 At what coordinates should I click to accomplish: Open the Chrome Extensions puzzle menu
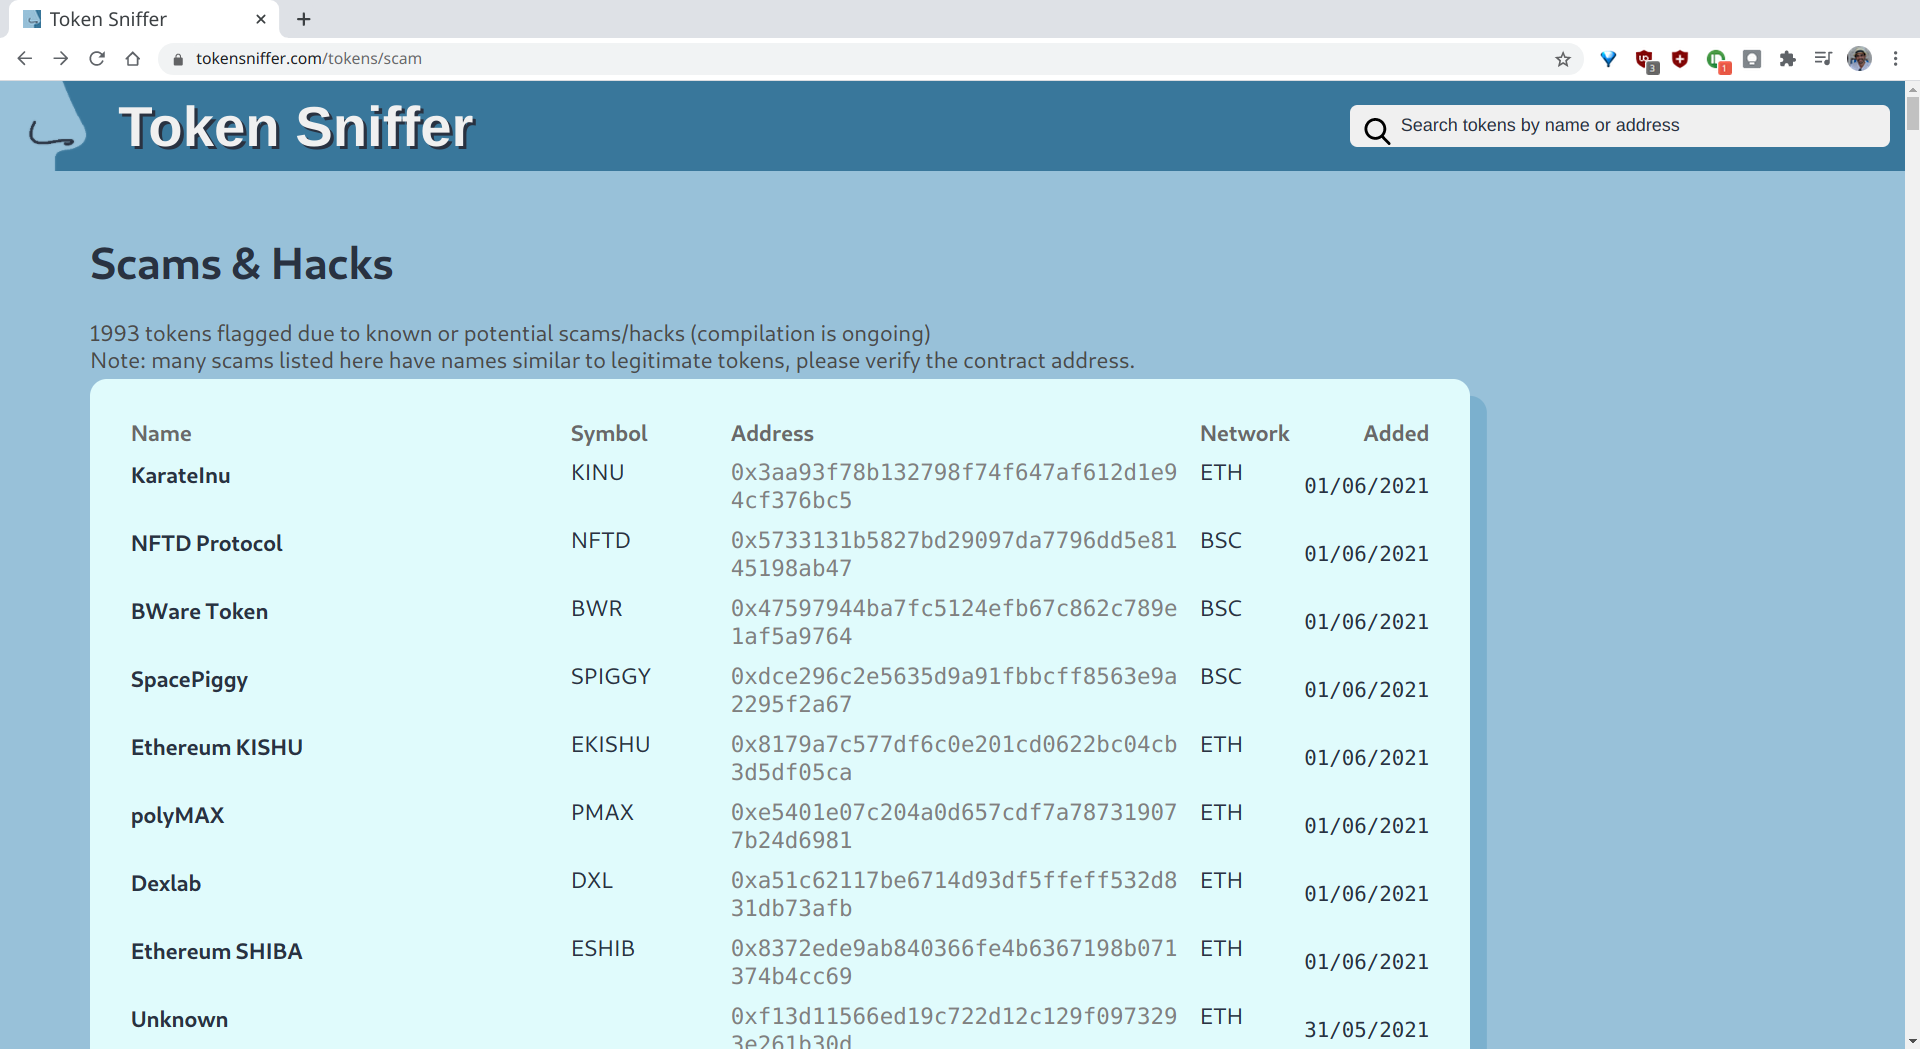(1788, 59)
